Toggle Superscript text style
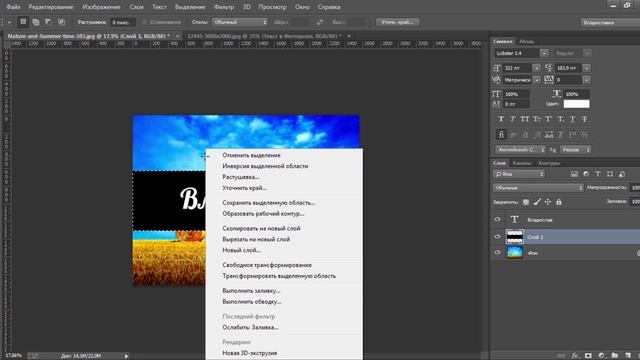The width and height of the screenshot is (640, 360). click(549, 119)
